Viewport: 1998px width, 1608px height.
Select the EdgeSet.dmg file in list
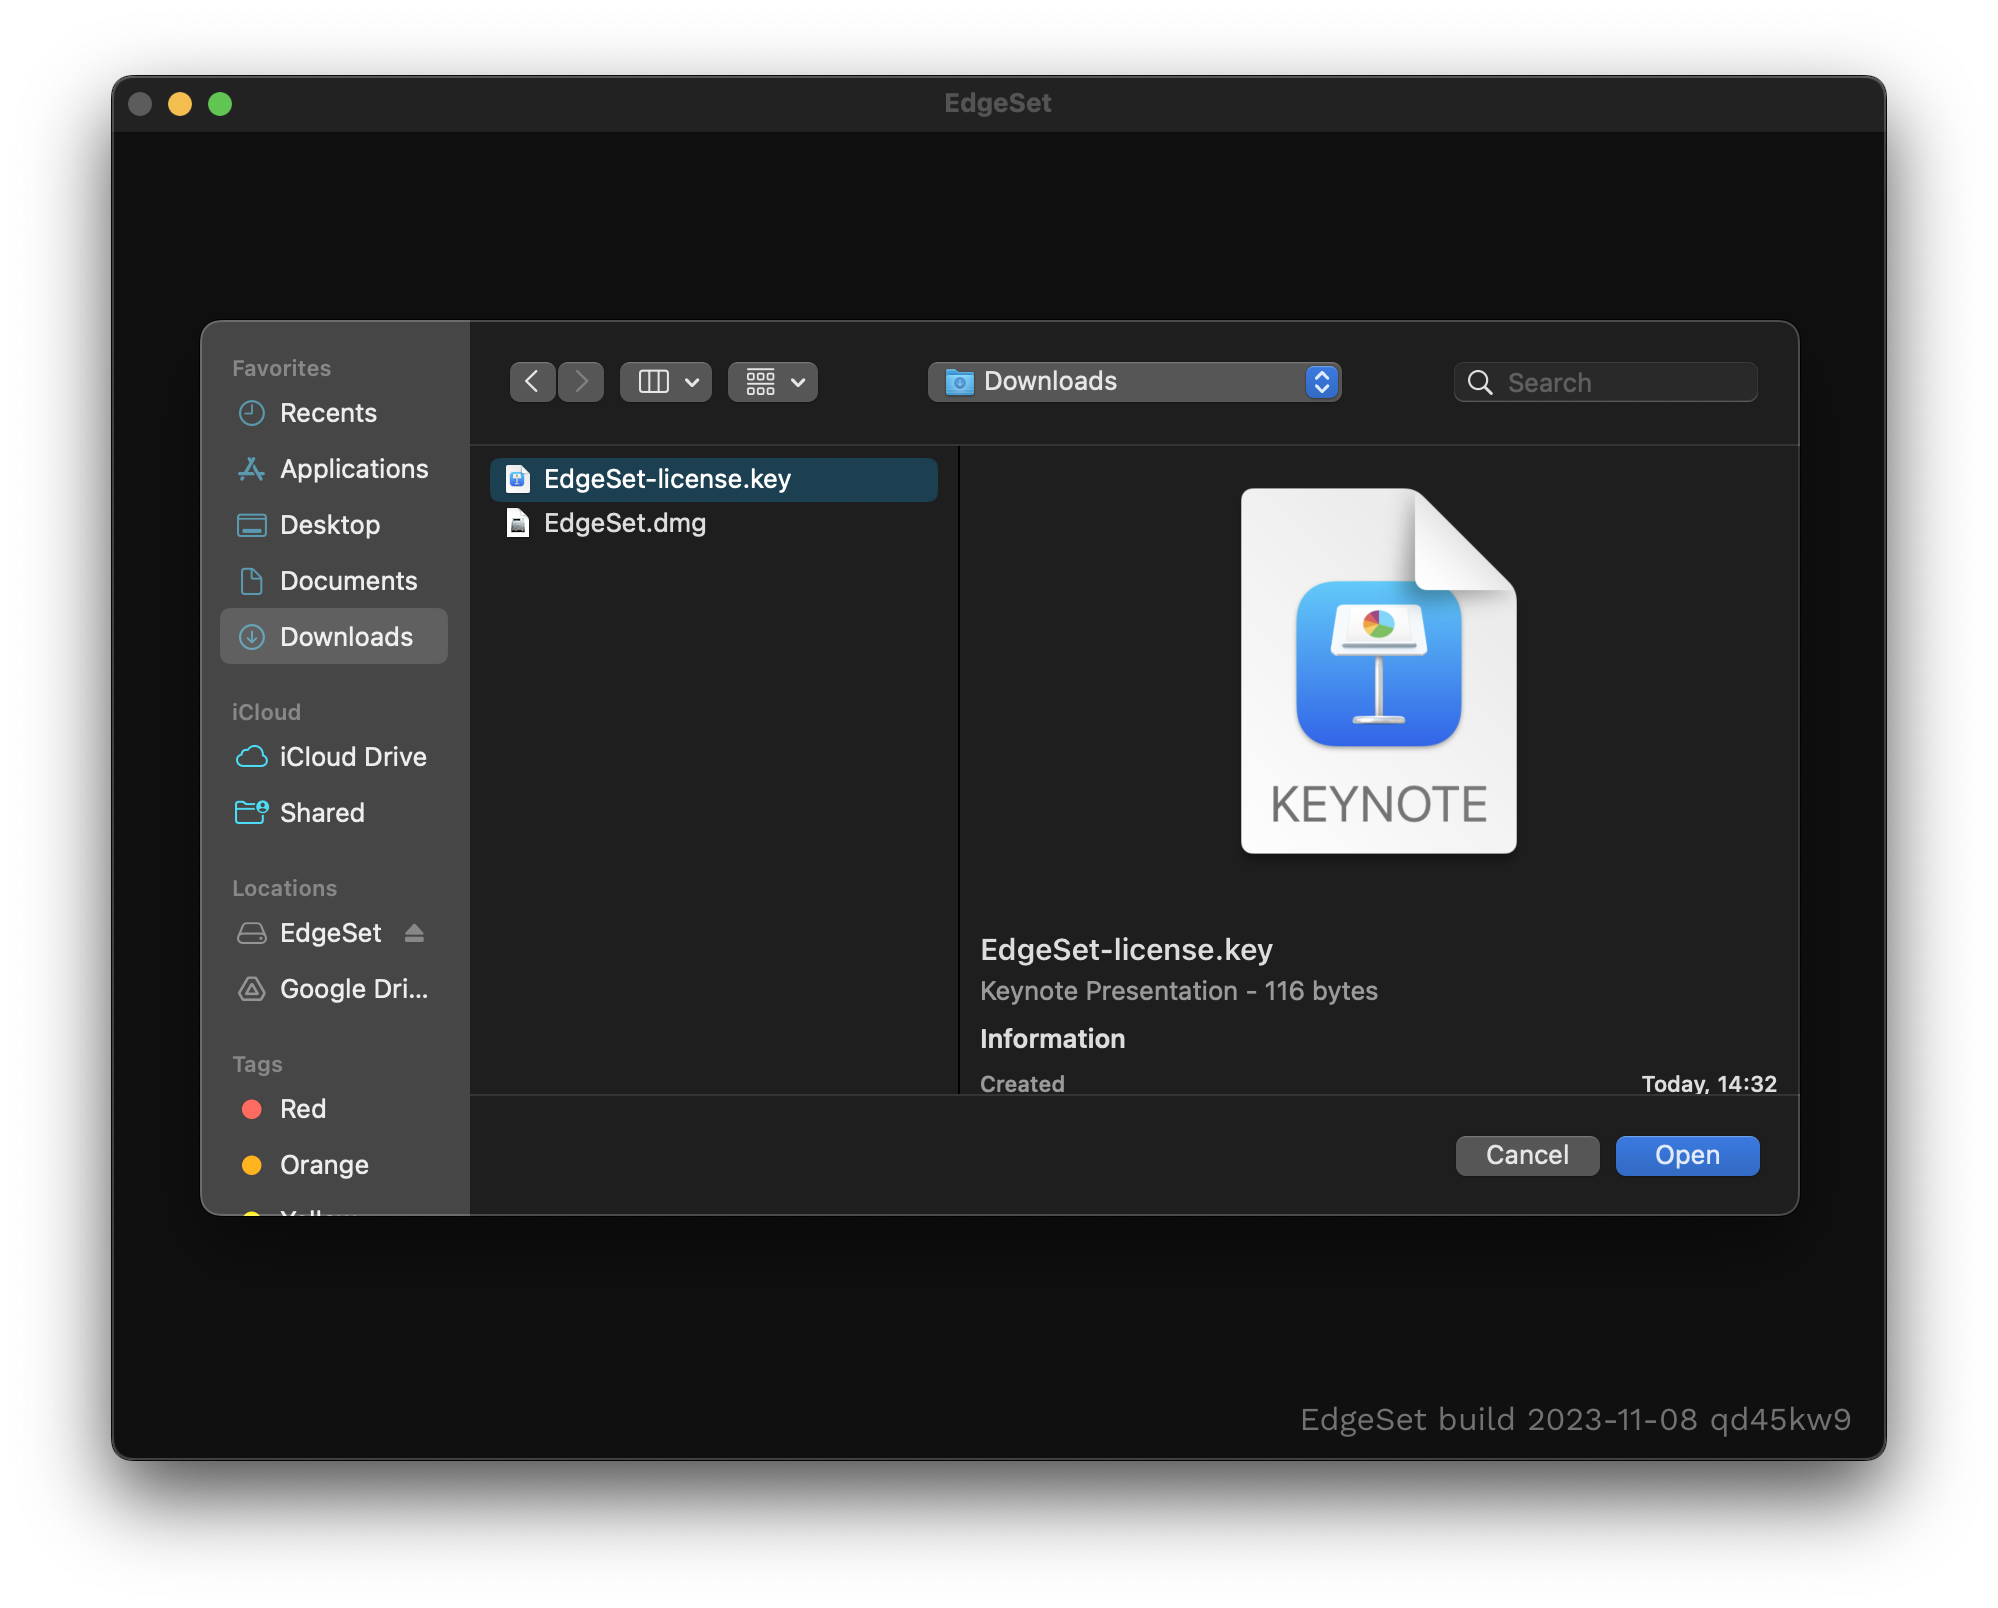tap(623, 522)
